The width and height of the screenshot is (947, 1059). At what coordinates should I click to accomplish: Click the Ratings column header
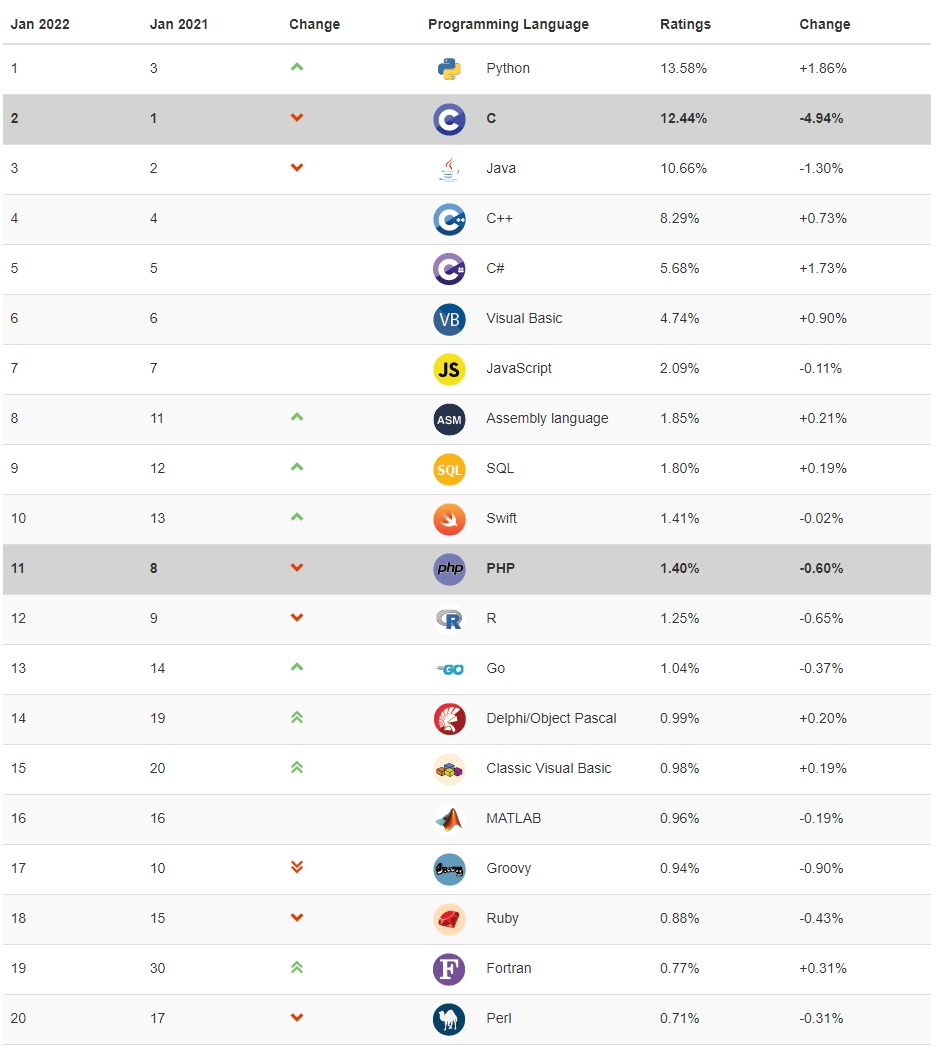pyautogui.click(x=685, y=24)
